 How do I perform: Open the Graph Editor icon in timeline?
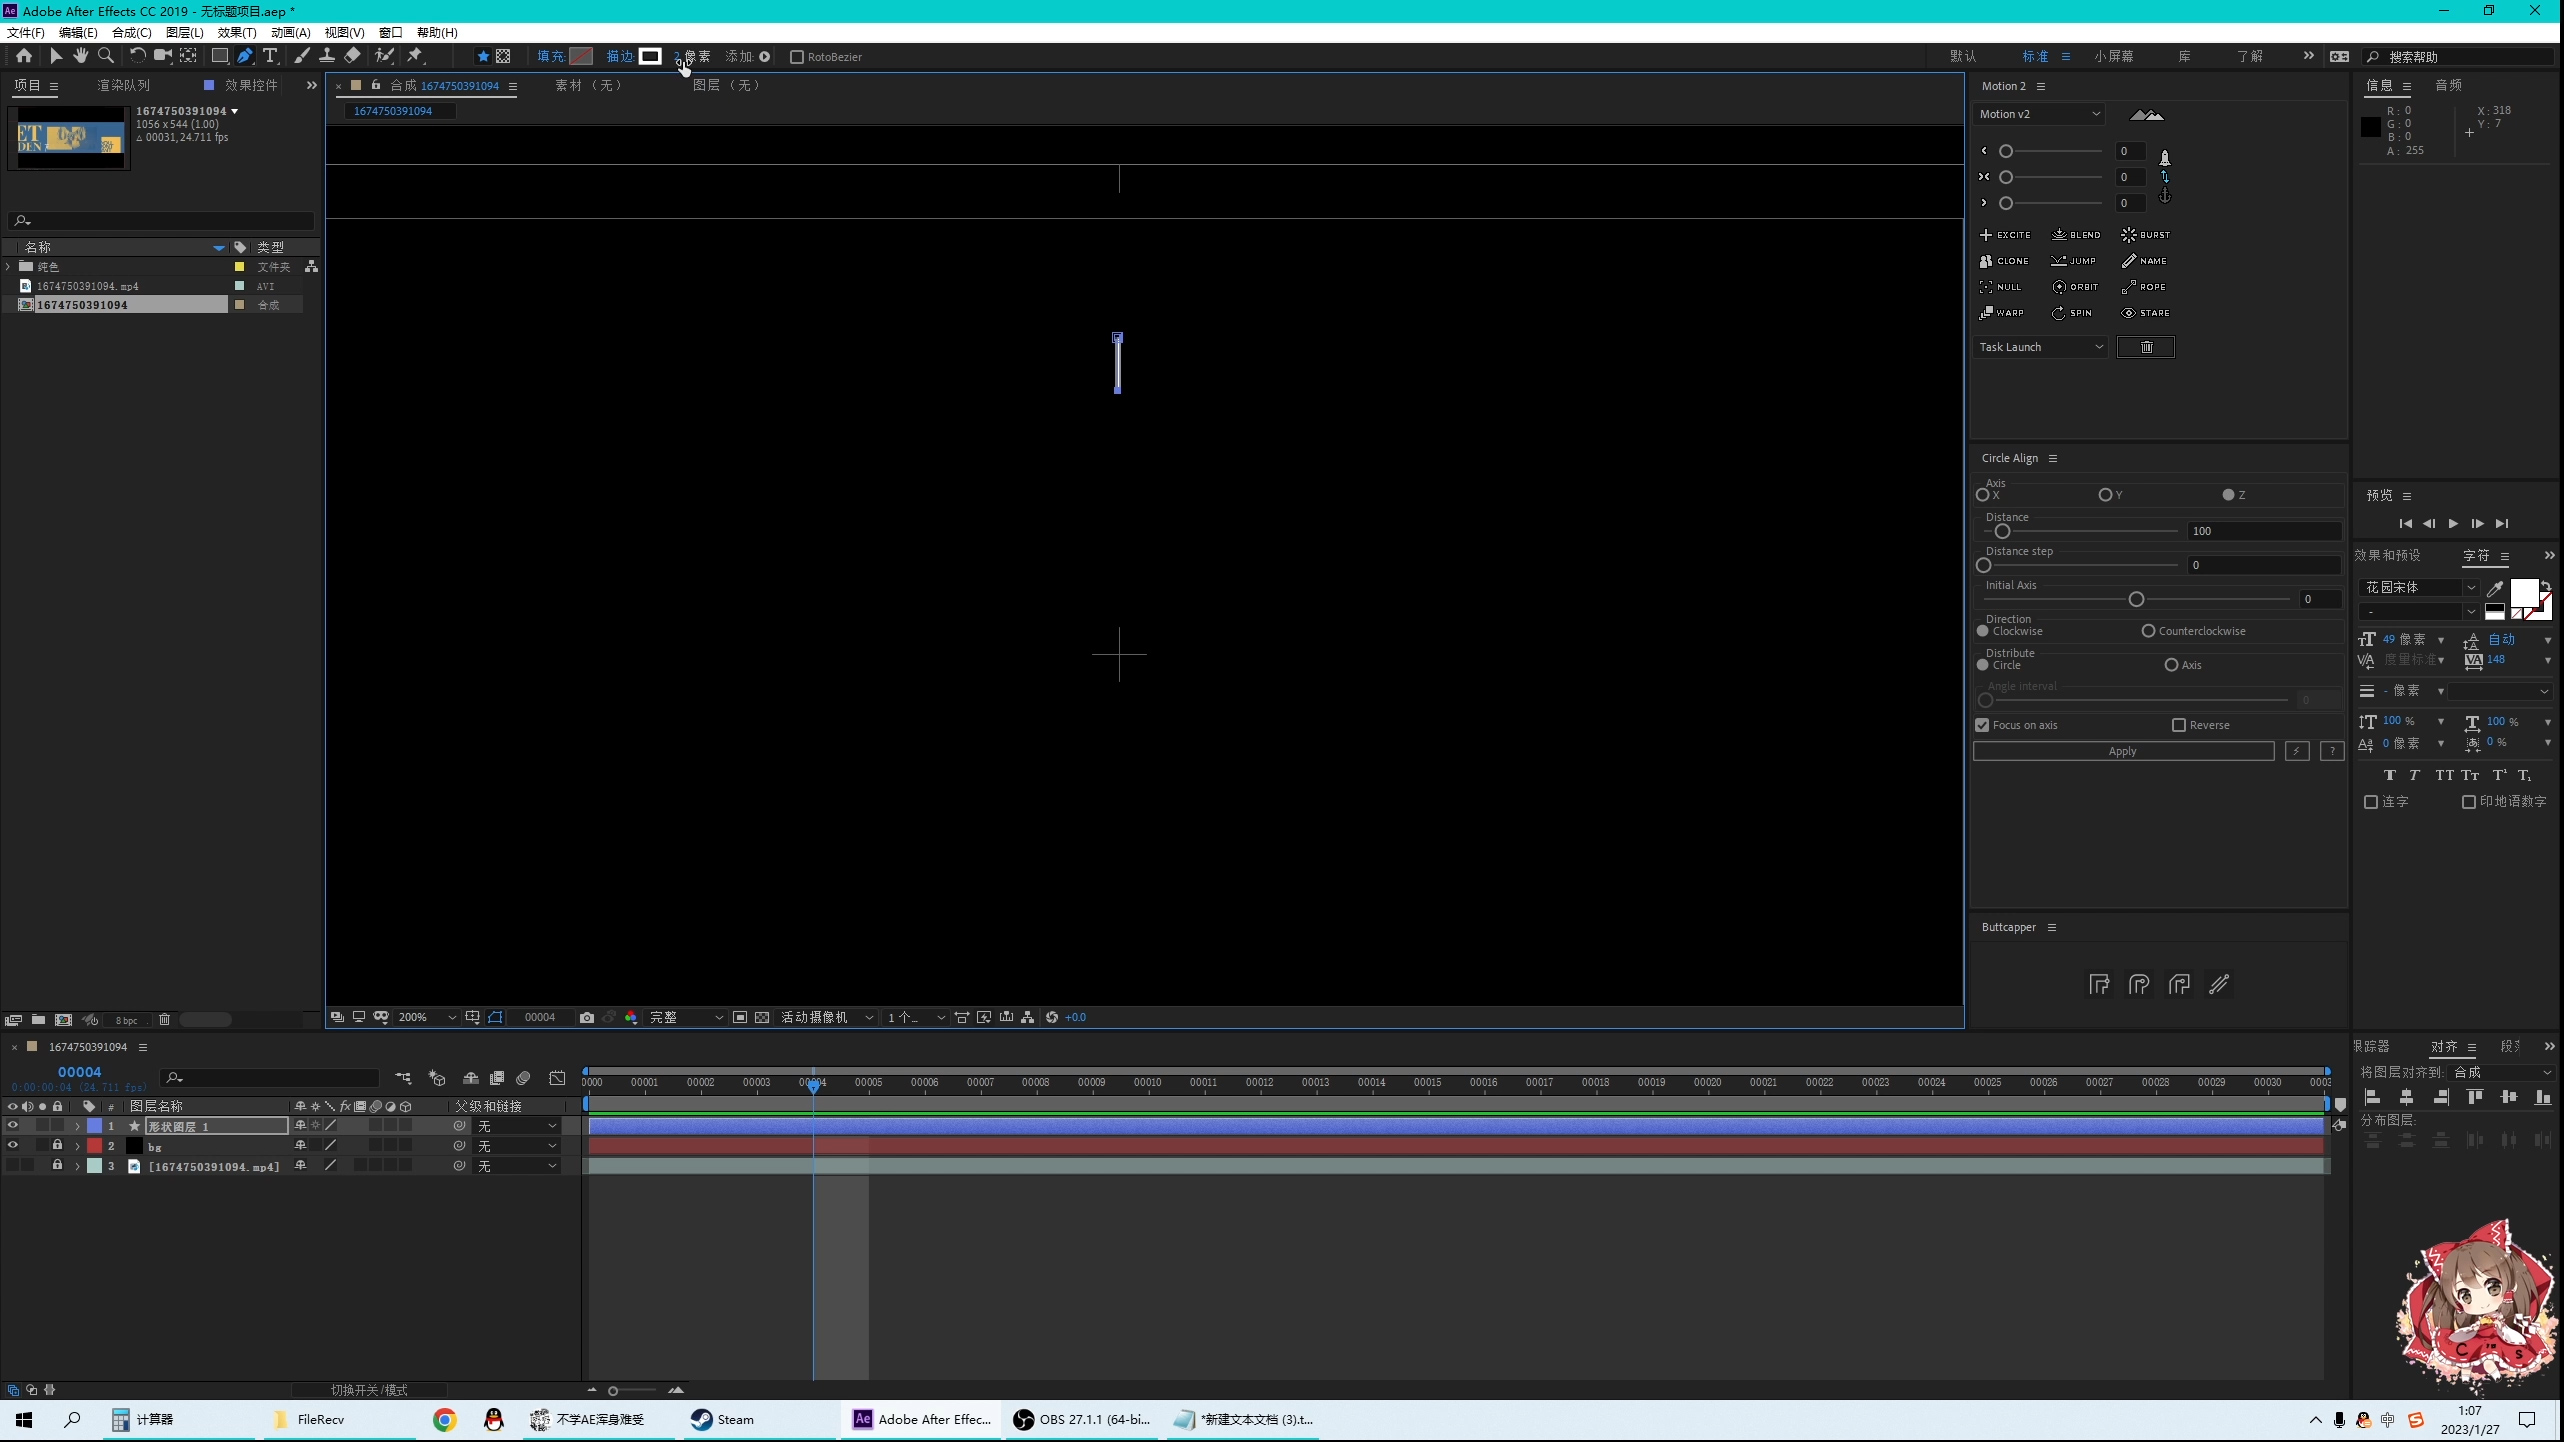tap(557, 1078)
